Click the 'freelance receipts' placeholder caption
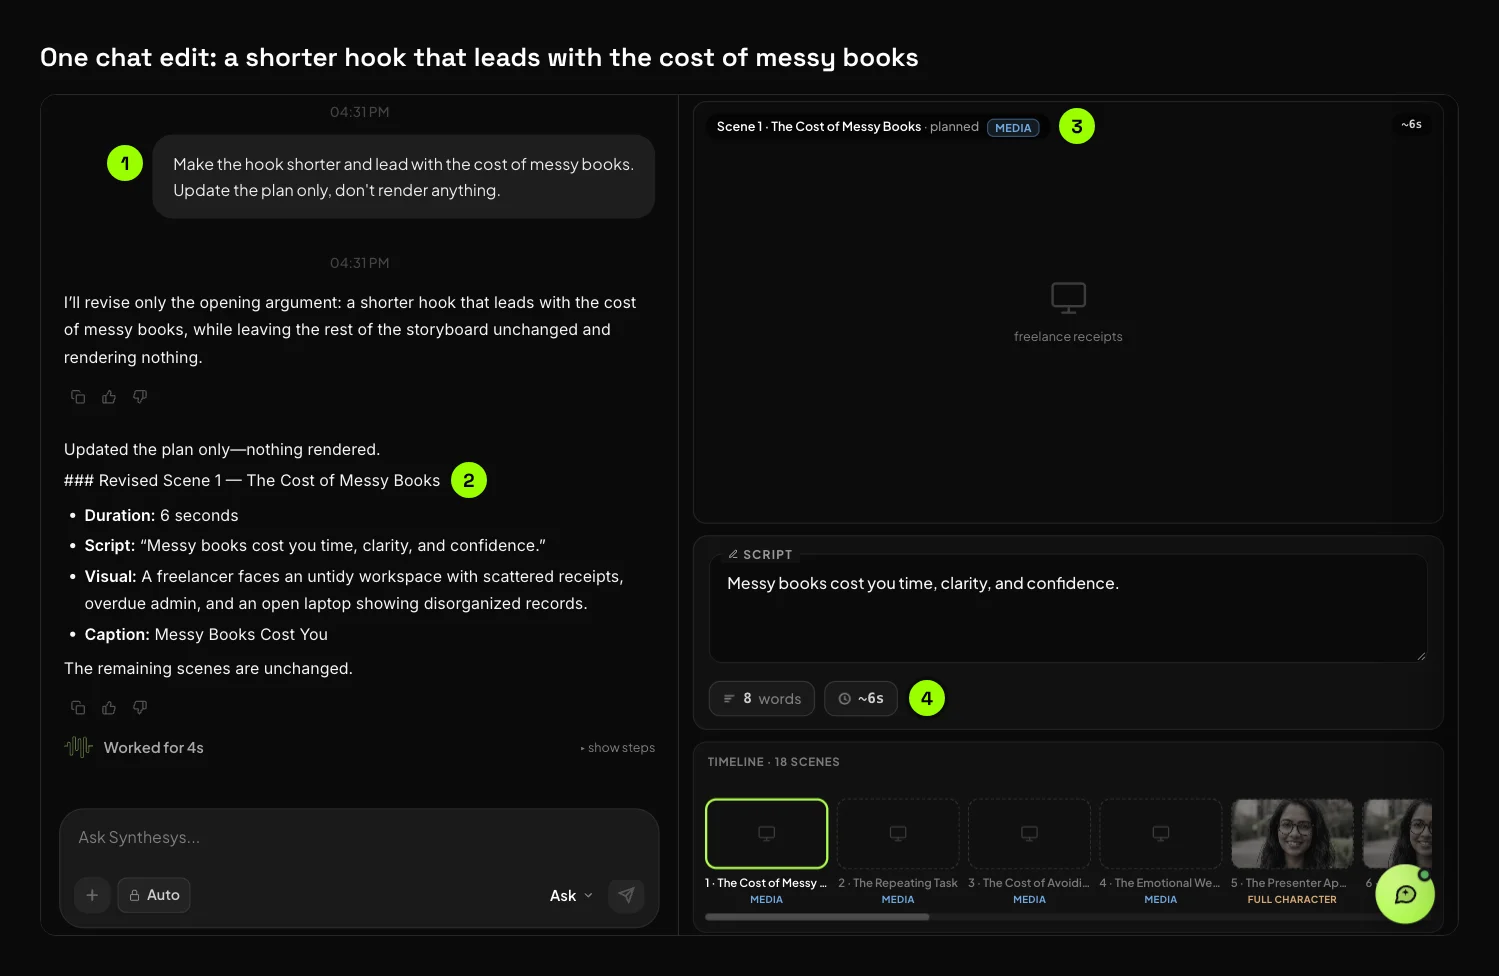The height and width of the screenshot is (976, 1499). [x=1068, y=337]
